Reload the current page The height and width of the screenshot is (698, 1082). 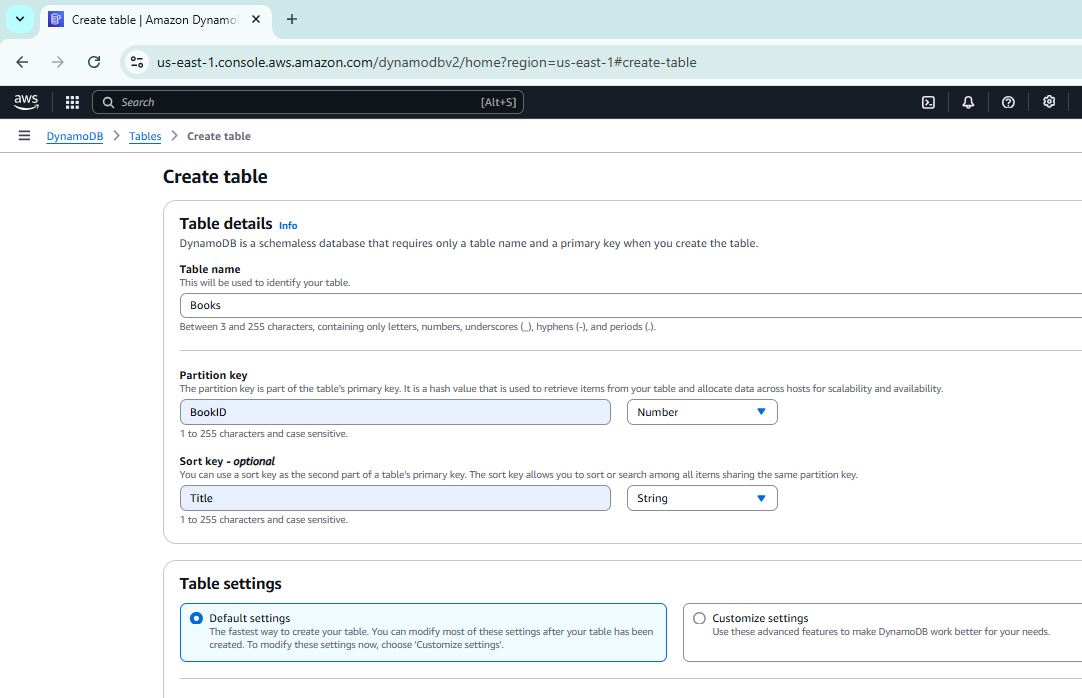click(x=94, y=62)
